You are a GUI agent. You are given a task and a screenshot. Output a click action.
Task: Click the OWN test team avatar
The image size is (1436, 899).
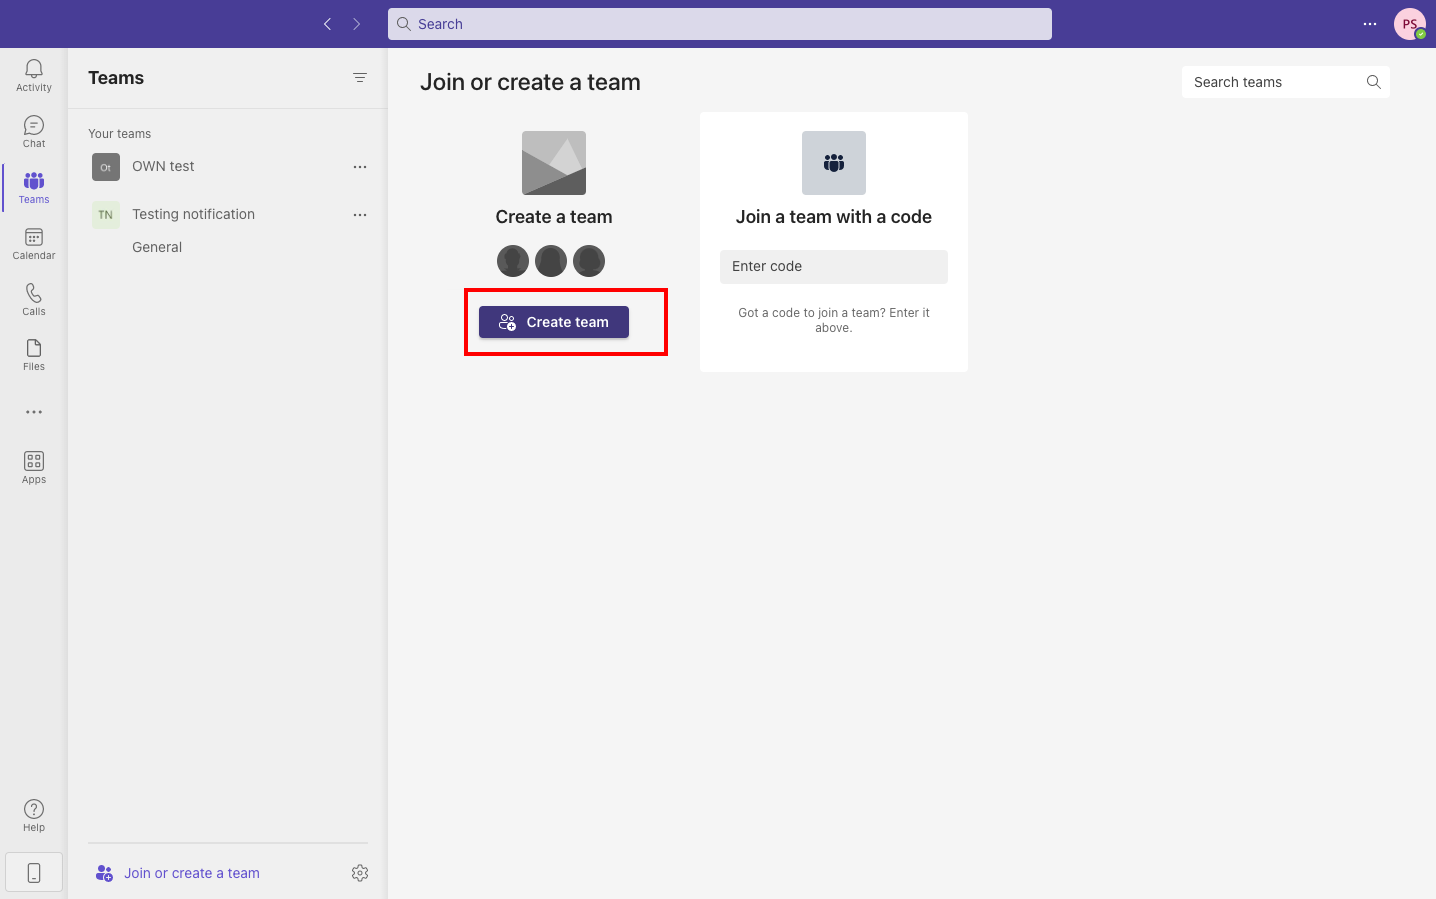coord(106,167)
